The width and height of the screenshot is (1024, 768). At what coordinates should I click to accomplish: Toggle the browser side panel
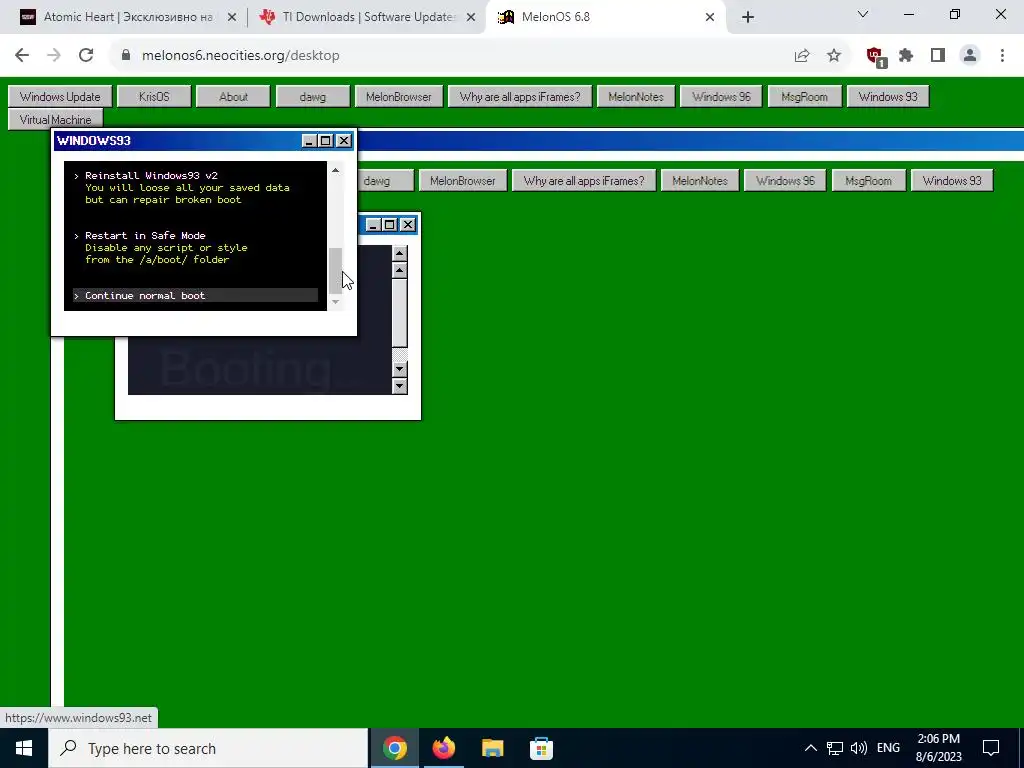(x=938, y=56)
